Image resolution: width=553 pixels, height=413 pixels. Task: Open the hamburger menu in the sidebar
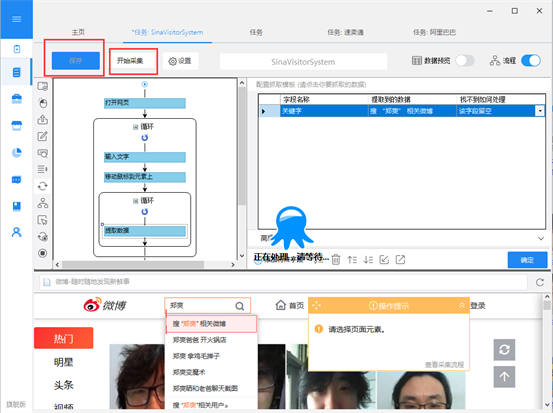[17, 19]
